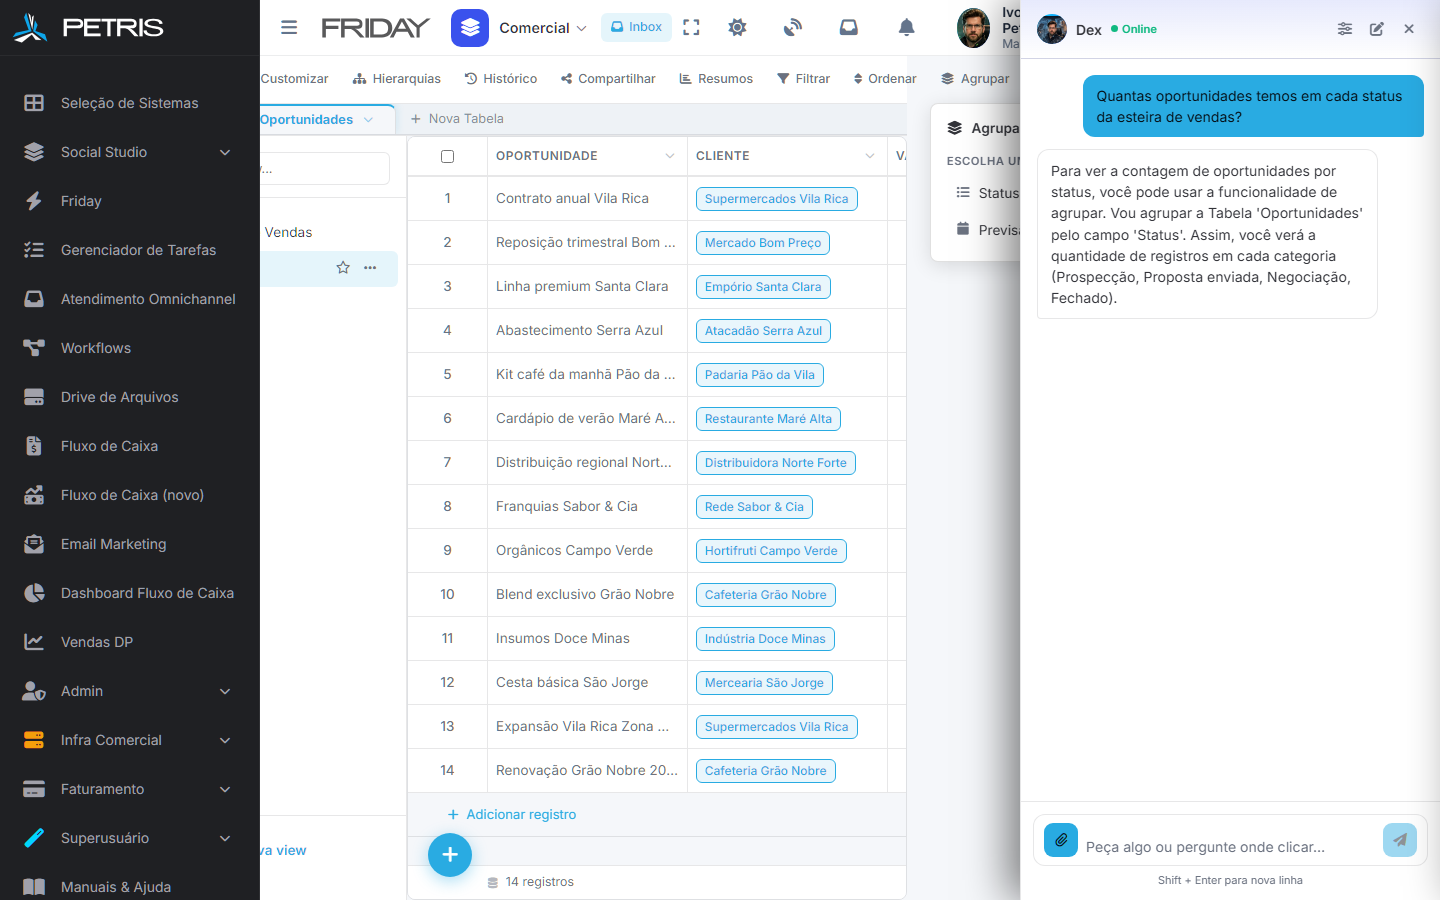This screenshot has height=900, width=1440.
Task: Select 'Insumos Doce Minas' cell
Action: coord(587,639)
